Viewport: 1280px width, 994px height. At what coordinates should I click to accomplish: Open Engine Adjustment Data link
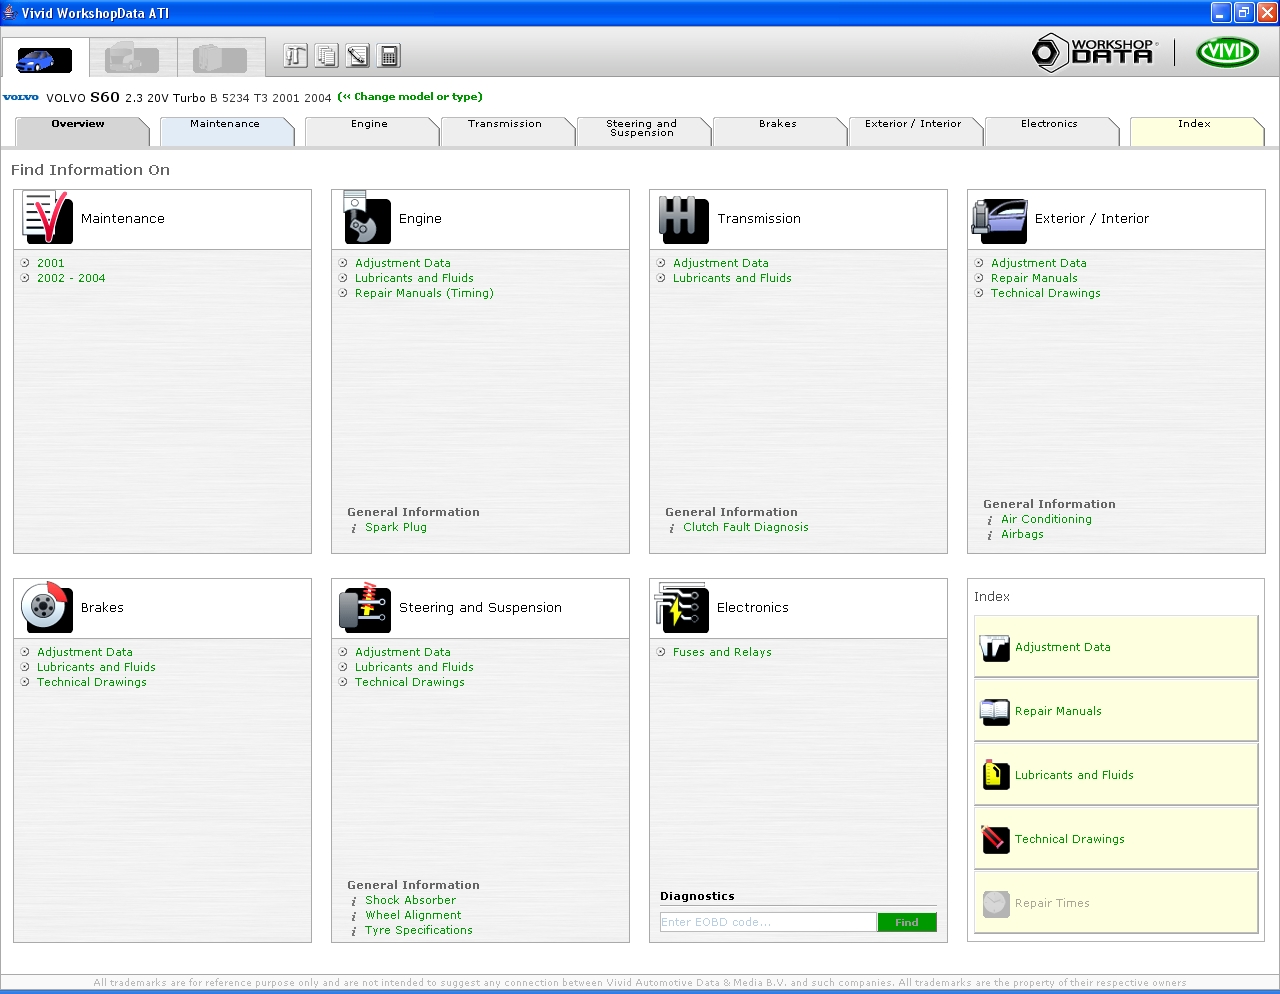click(403, 263)
